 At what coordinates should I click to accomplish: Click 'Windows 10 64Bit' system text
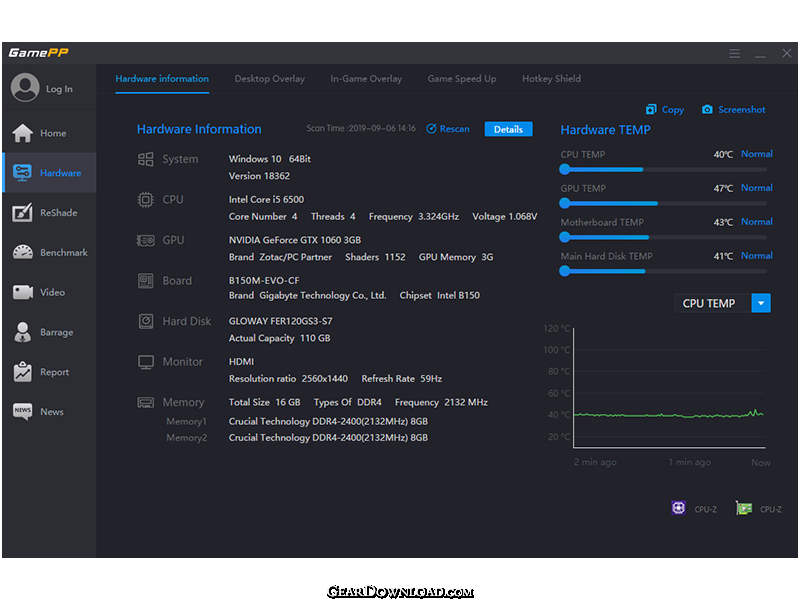[269, 159]
